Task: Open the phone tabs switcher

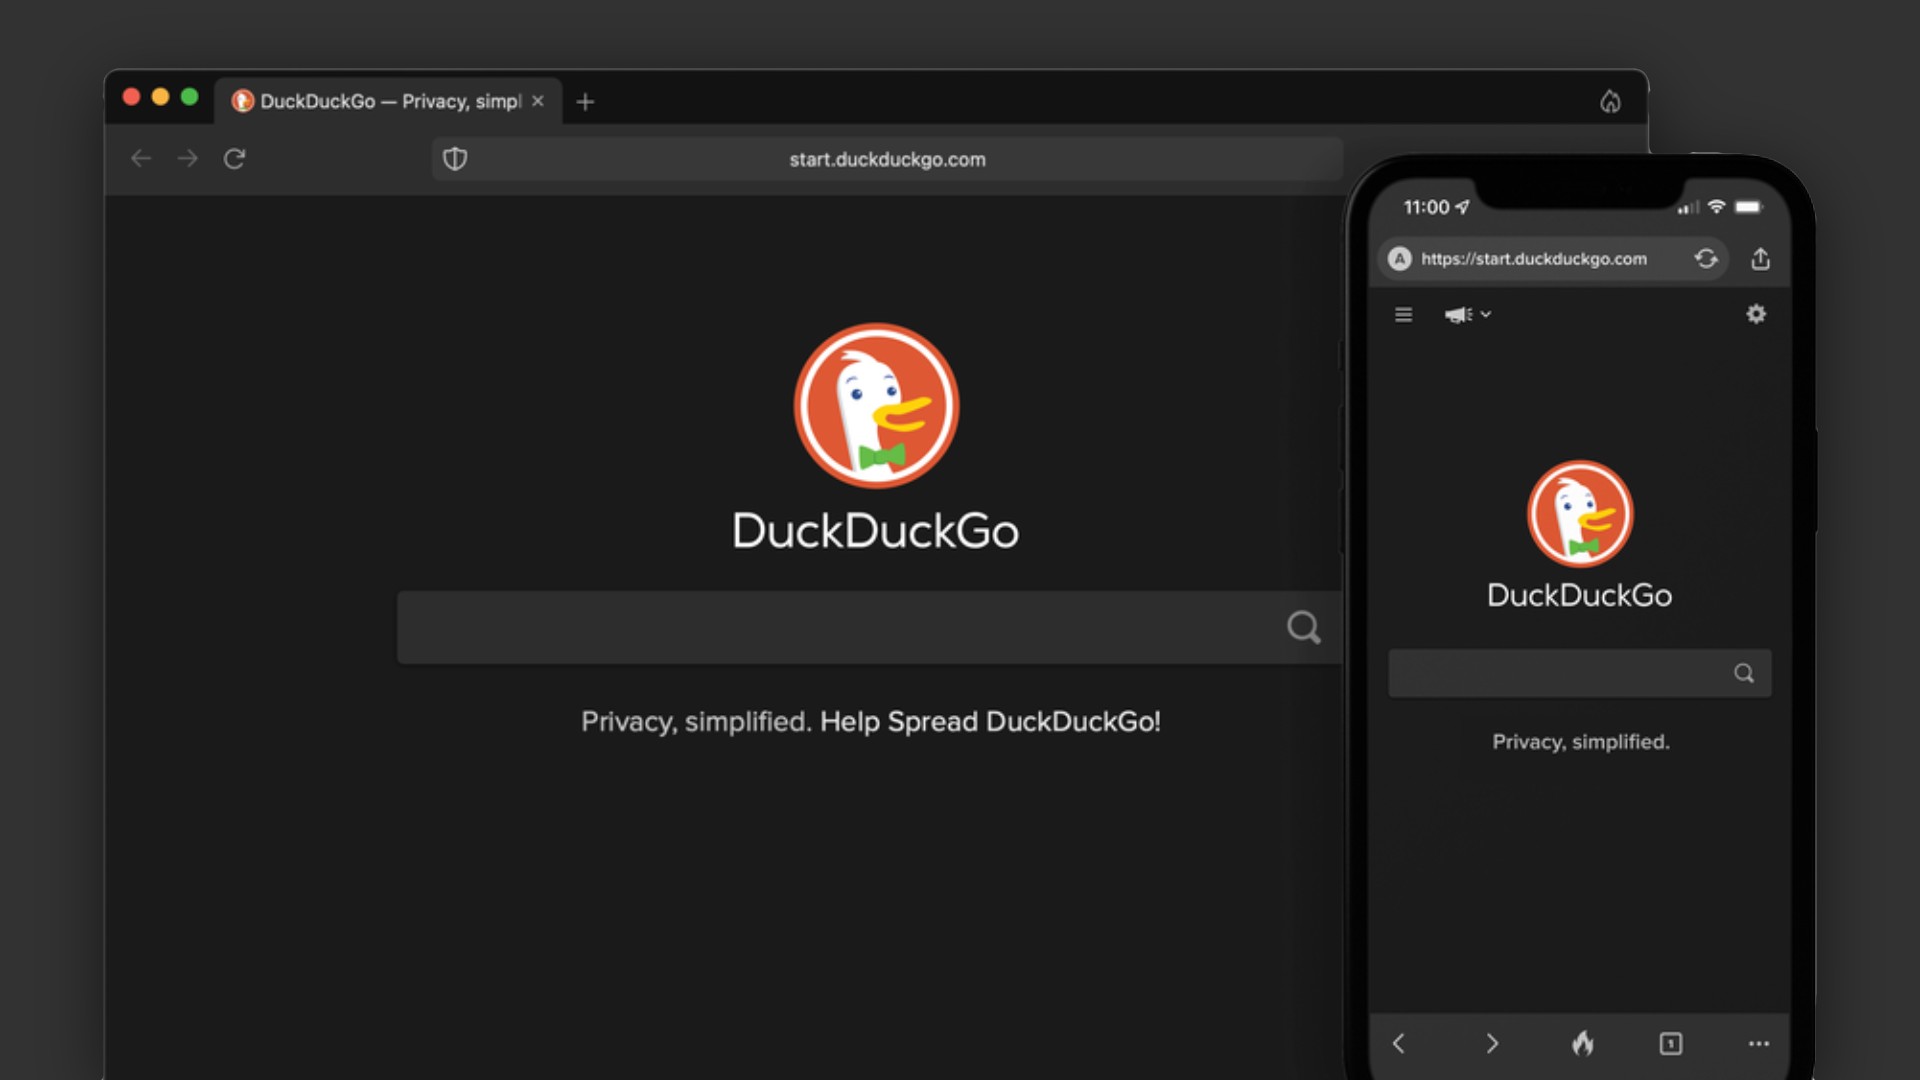Action: (x=1670, y=1044)
